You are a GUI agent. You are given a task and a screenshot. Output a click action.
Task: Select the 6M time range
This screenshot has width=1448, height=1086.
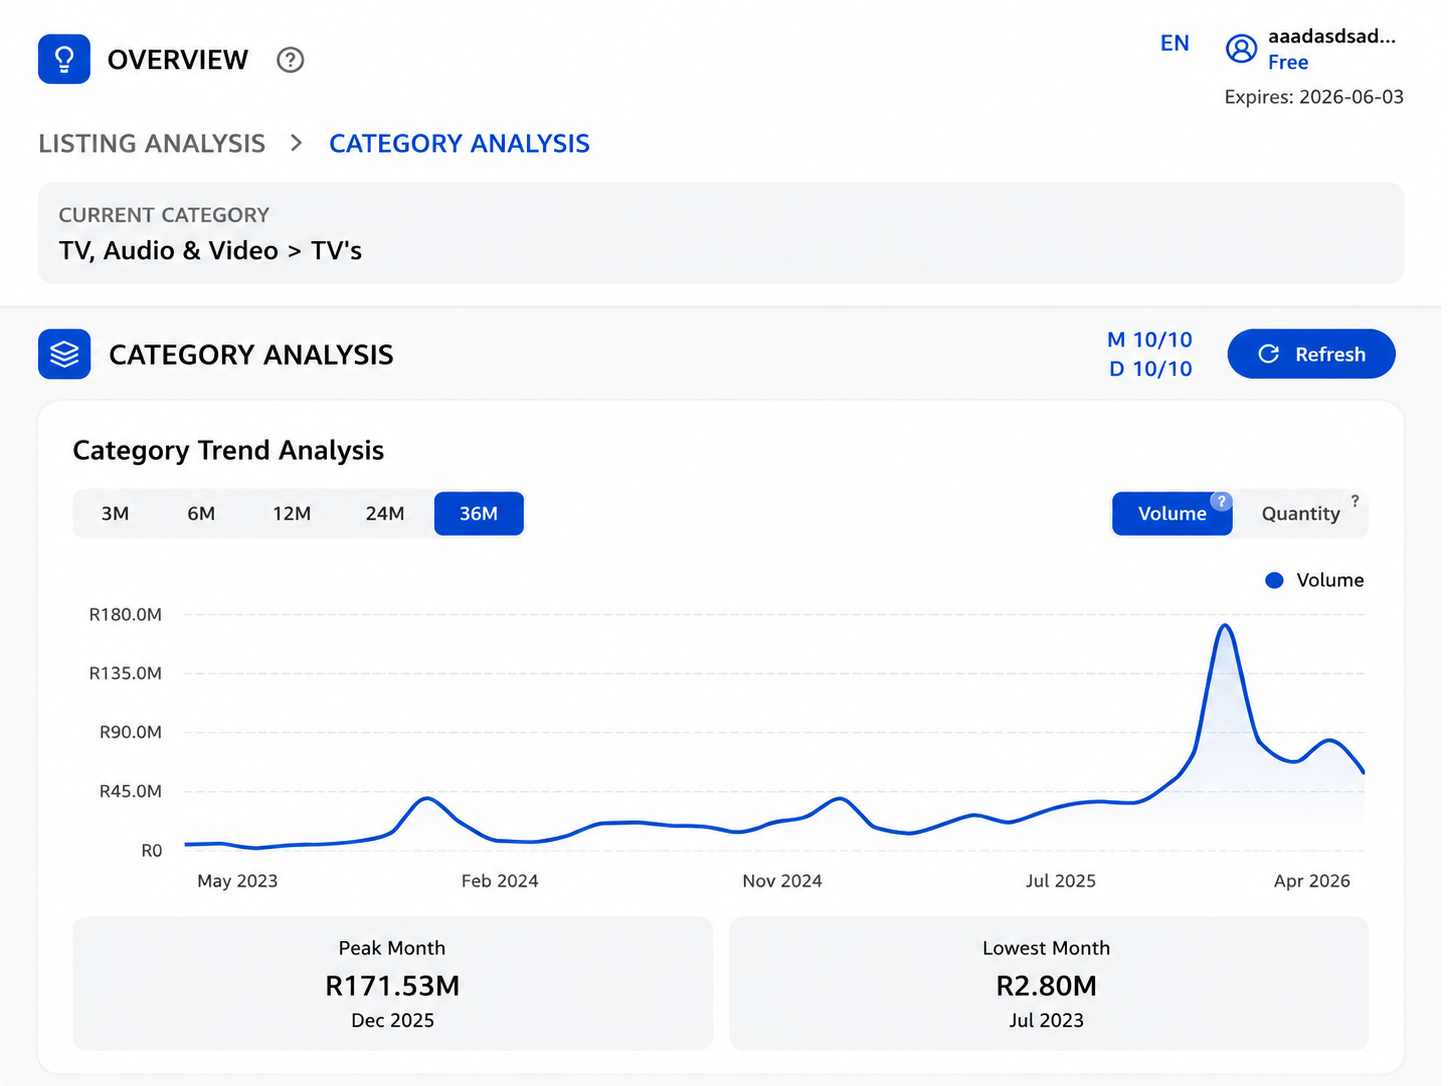coord(201,514)
